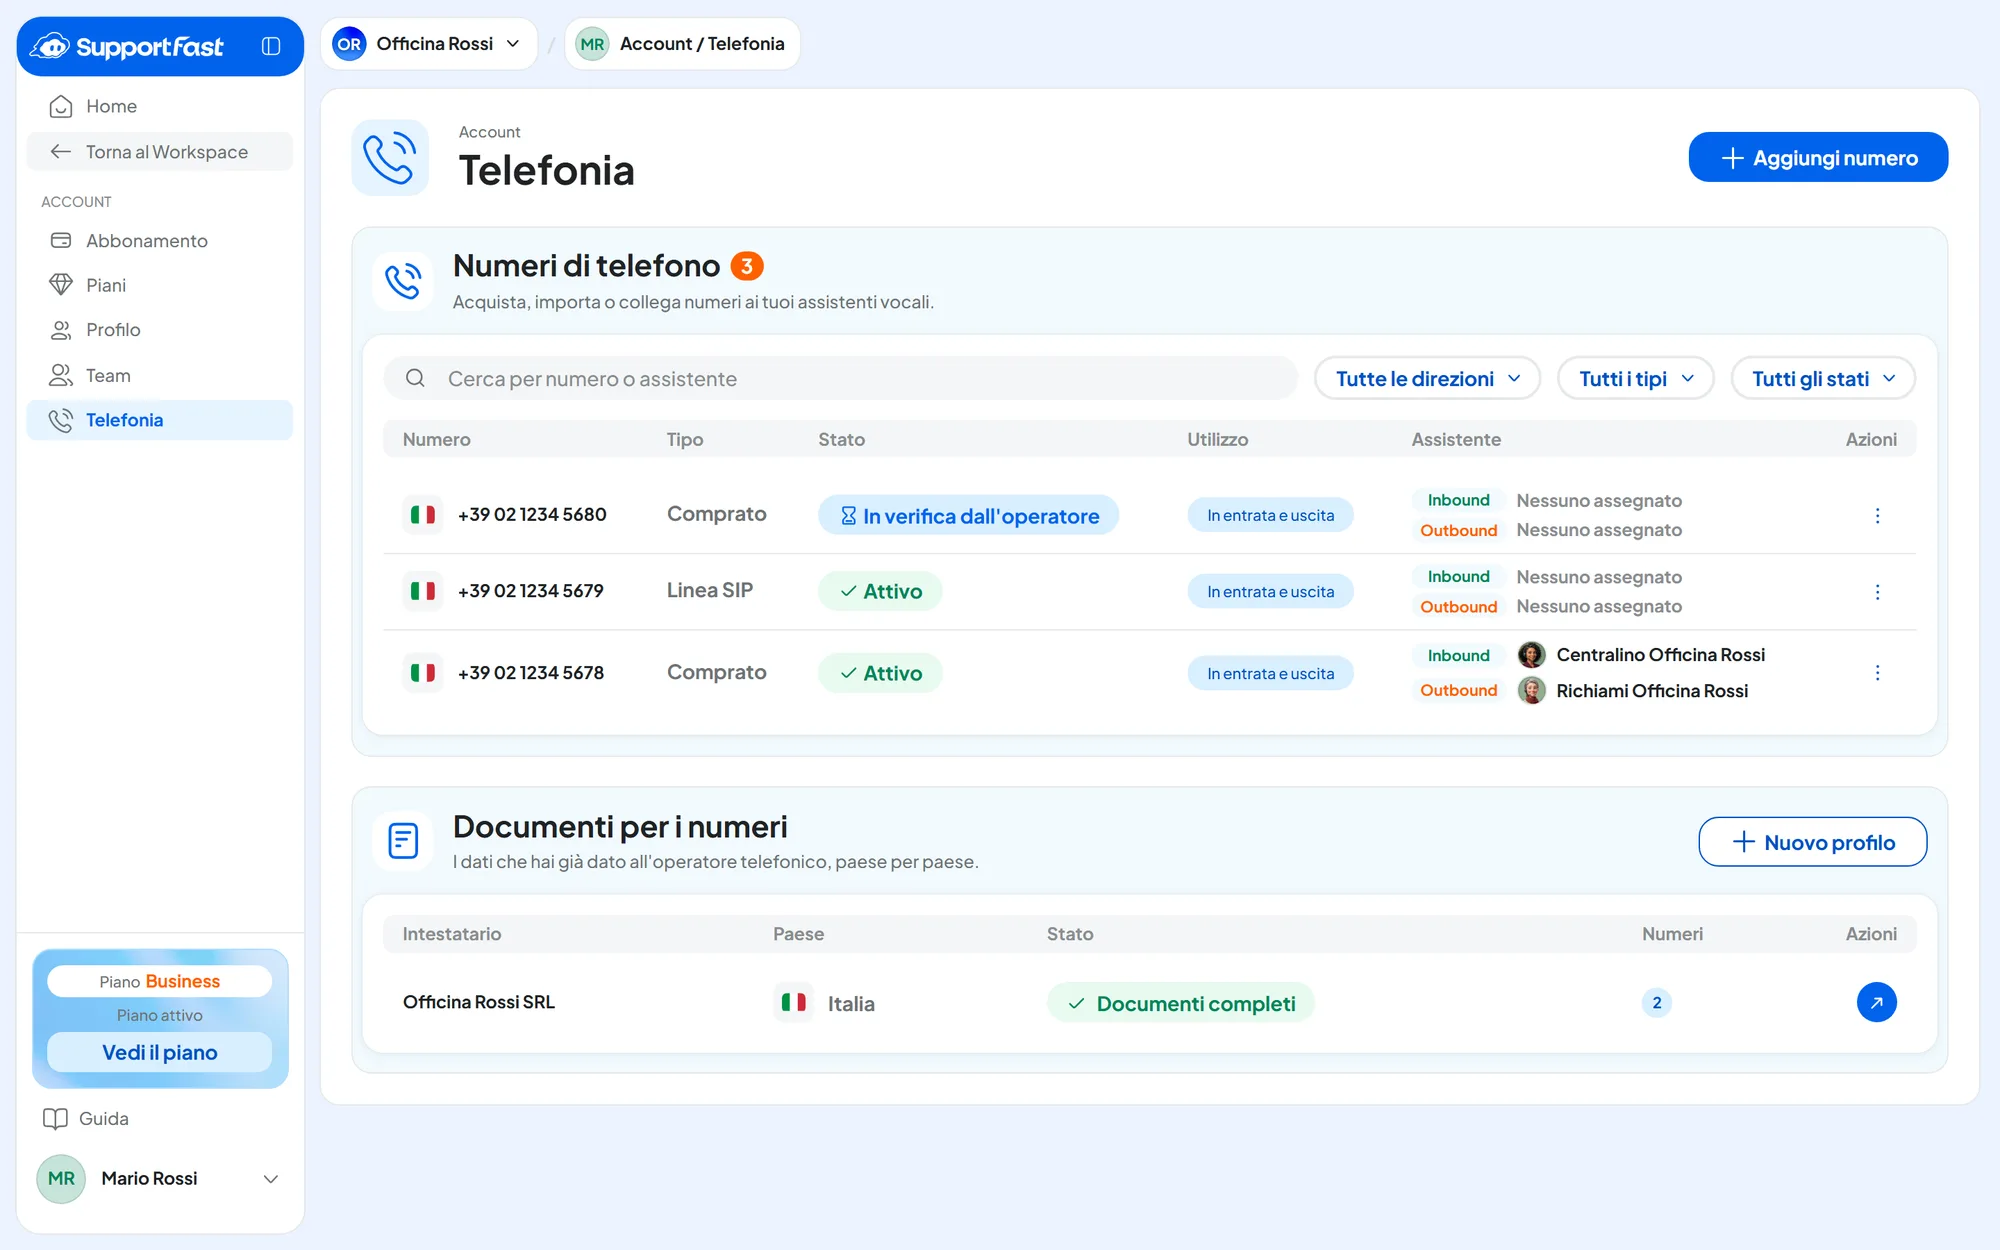Click Aggiungi numero button
The width and height of the screenshot is (2000, 1250).
pos(1818,158)
